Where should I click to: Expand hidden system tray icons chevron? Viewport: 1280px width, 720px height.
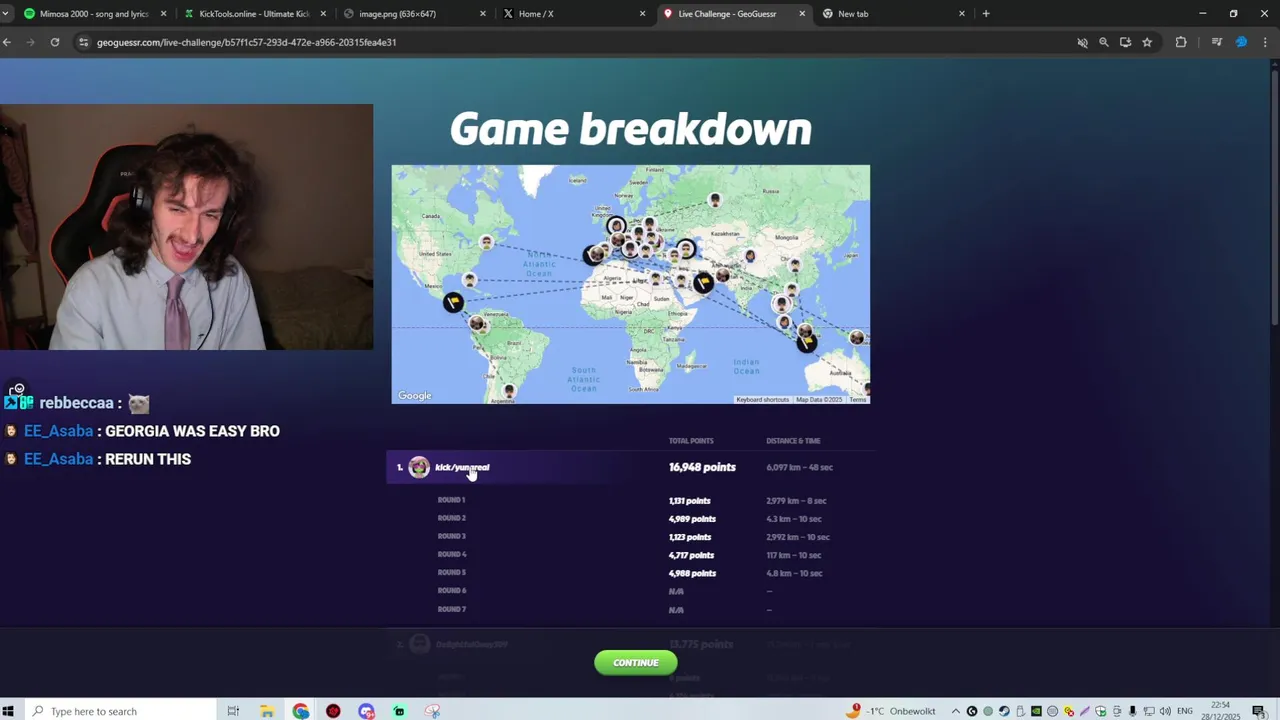[956, 711]
